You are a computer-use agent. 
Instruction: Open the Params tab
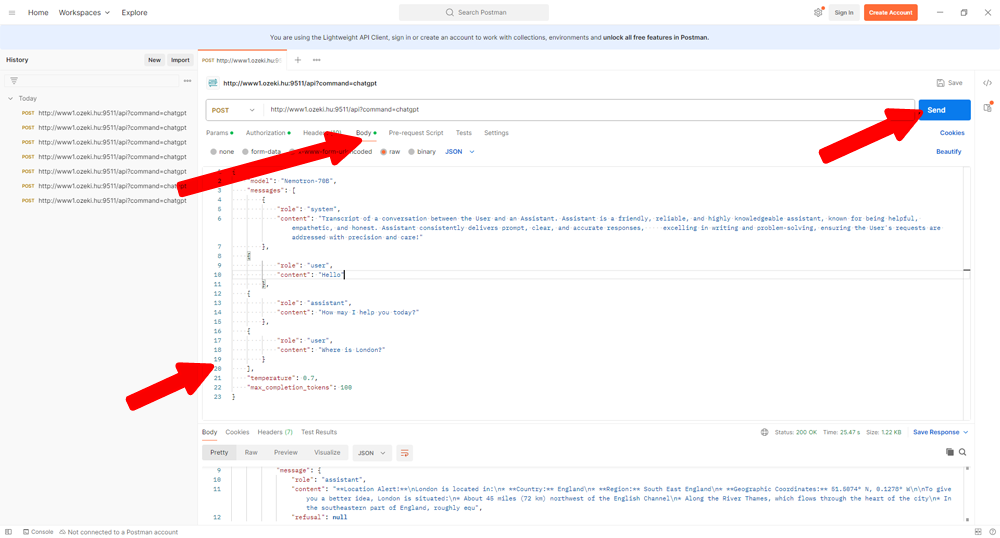tap(217, 133)
